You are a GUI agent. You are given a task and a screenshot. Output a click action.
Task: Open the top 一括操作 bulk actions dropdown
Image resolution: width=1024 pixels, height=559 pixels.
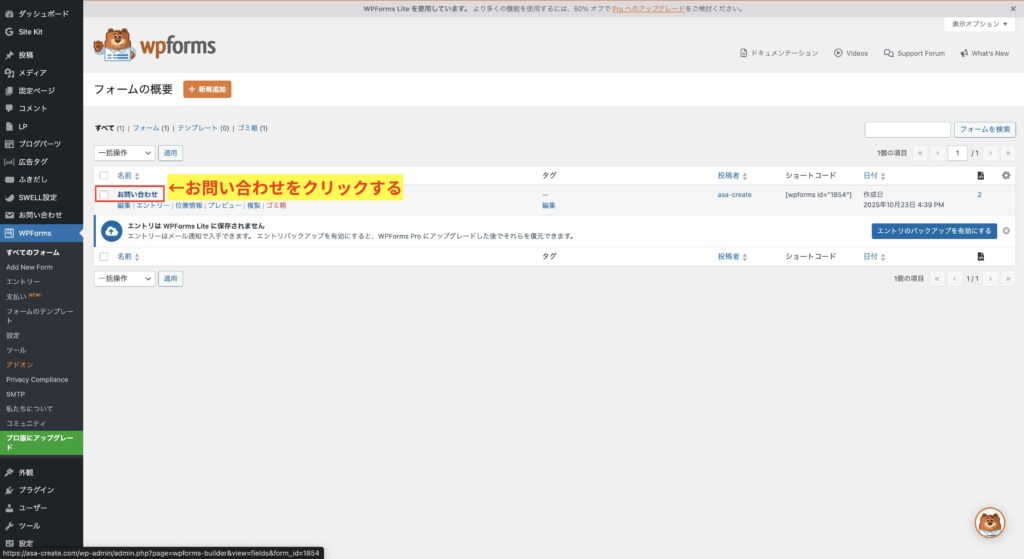click(124, 153)
